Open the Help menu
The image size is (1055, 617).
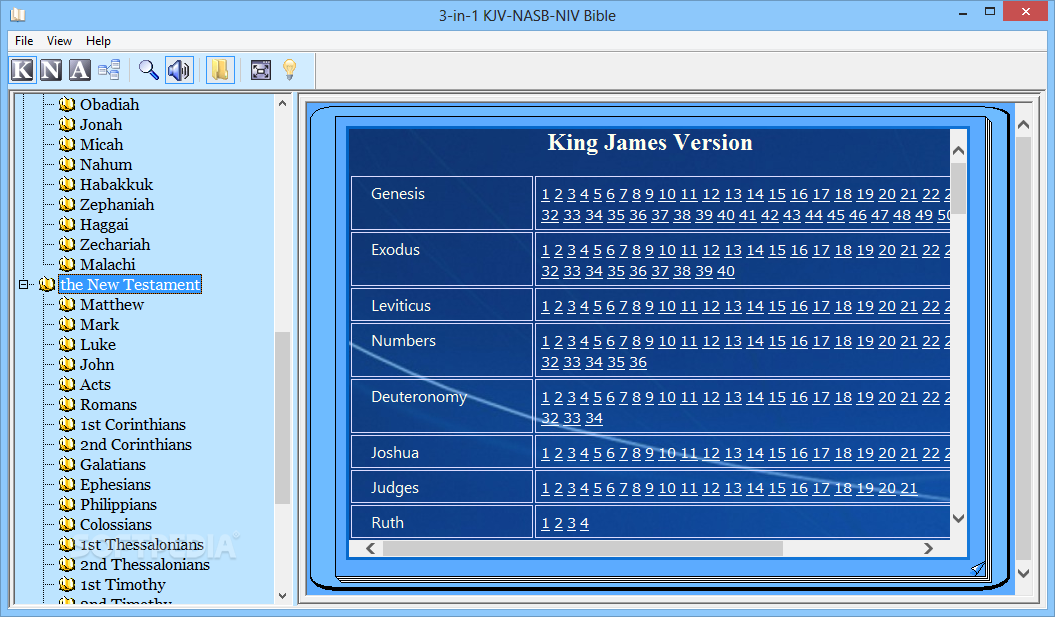pos(98,40)
